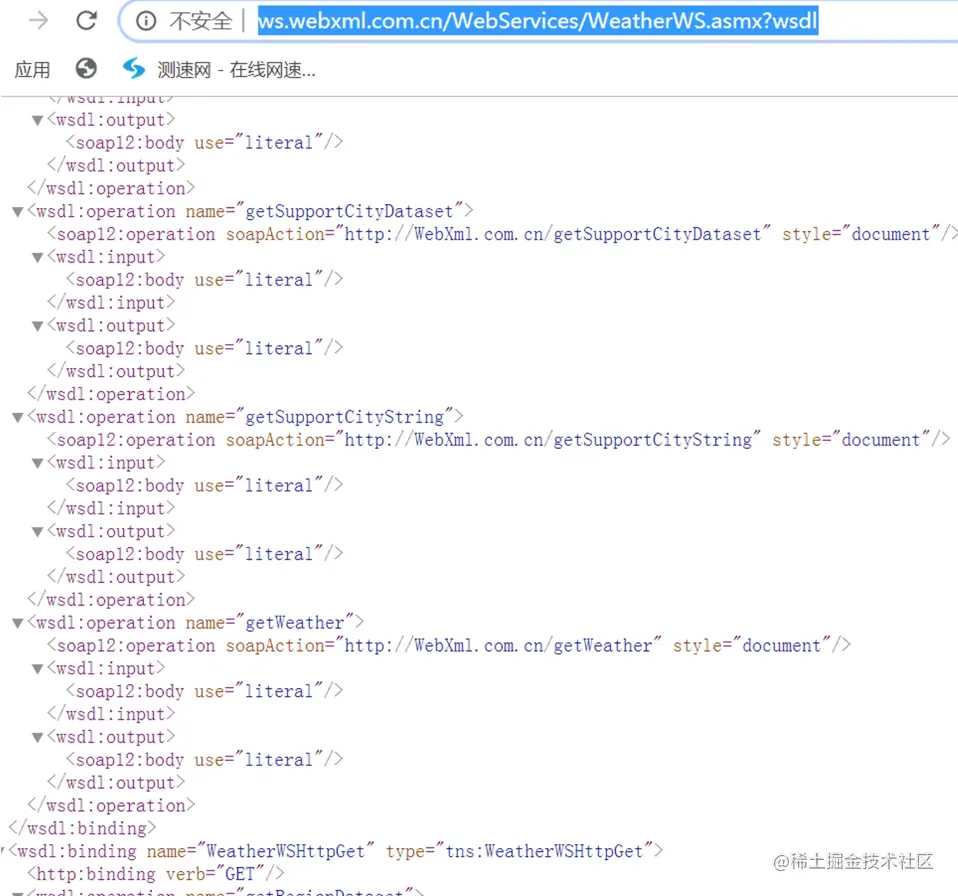Click closing </wsdl:input> tag under getWeather
The height and width of the screenshot is (896, 958).
111,714
